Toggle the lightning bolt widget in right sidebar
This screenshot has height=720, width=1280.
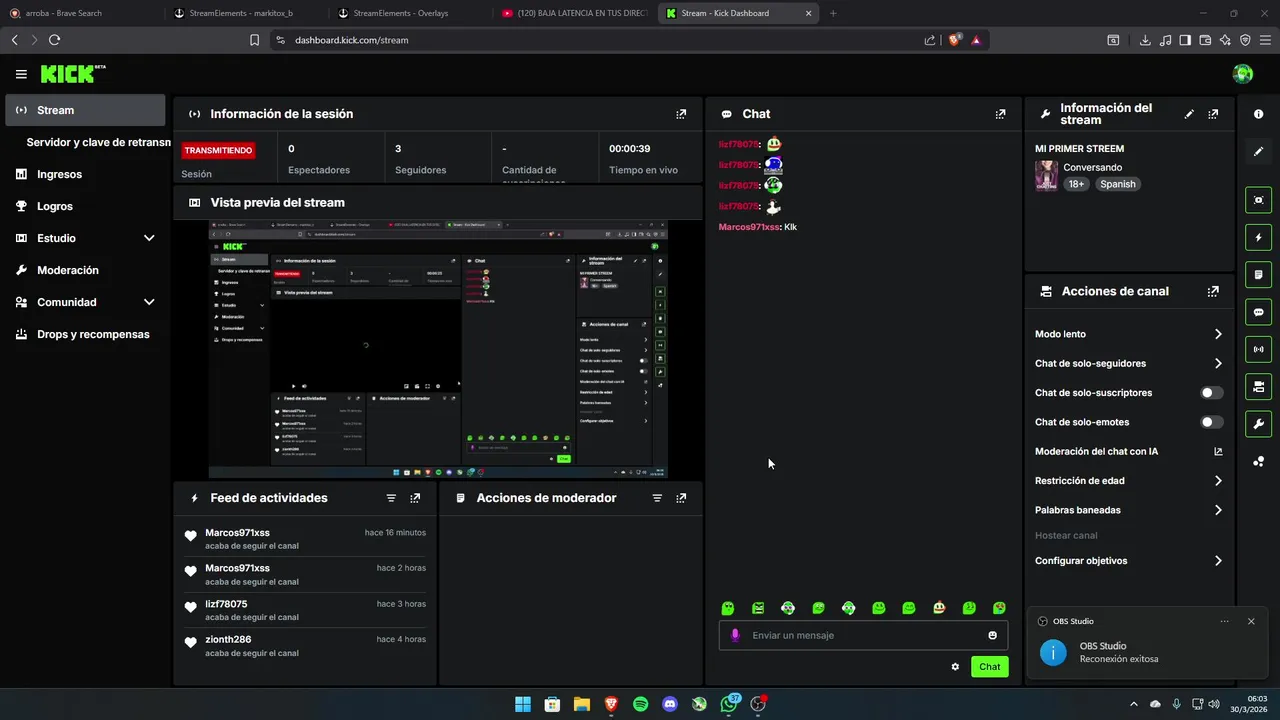1258,238
